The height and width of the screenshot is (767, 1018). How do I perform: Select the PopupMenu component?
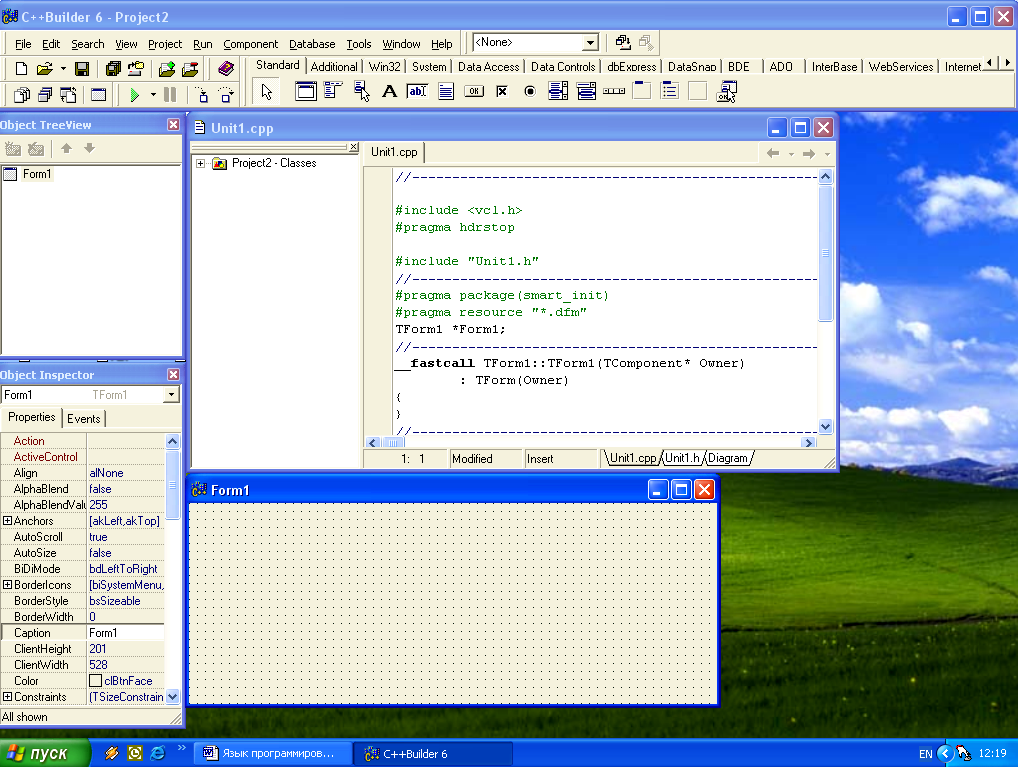click(x=362, y=92)
